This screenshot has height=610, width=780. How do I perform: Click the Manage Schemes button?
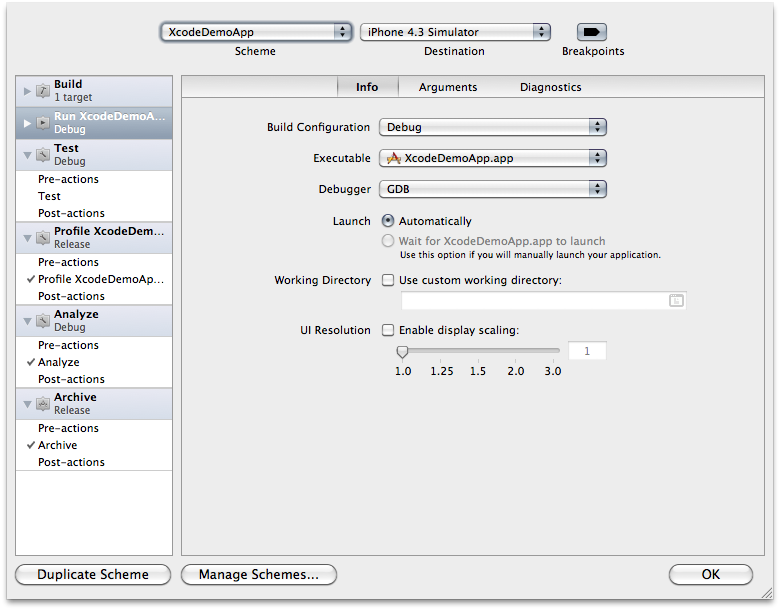point(259,574)
